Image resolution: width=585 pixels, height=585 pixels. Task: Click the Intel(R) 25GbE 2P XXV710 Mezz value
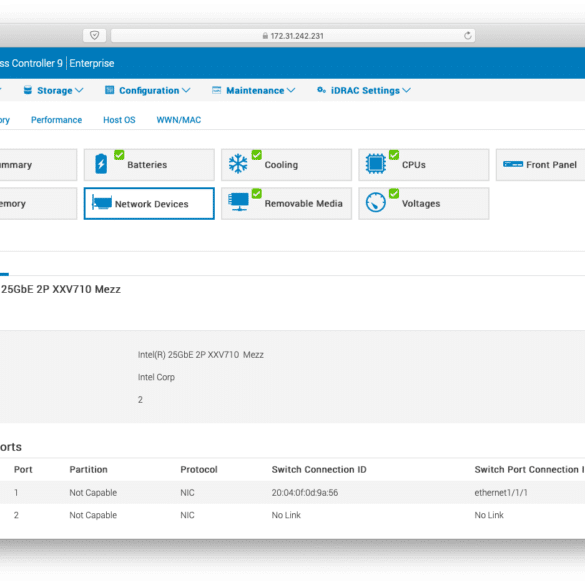pyautogui.click(x=201, y=354)
